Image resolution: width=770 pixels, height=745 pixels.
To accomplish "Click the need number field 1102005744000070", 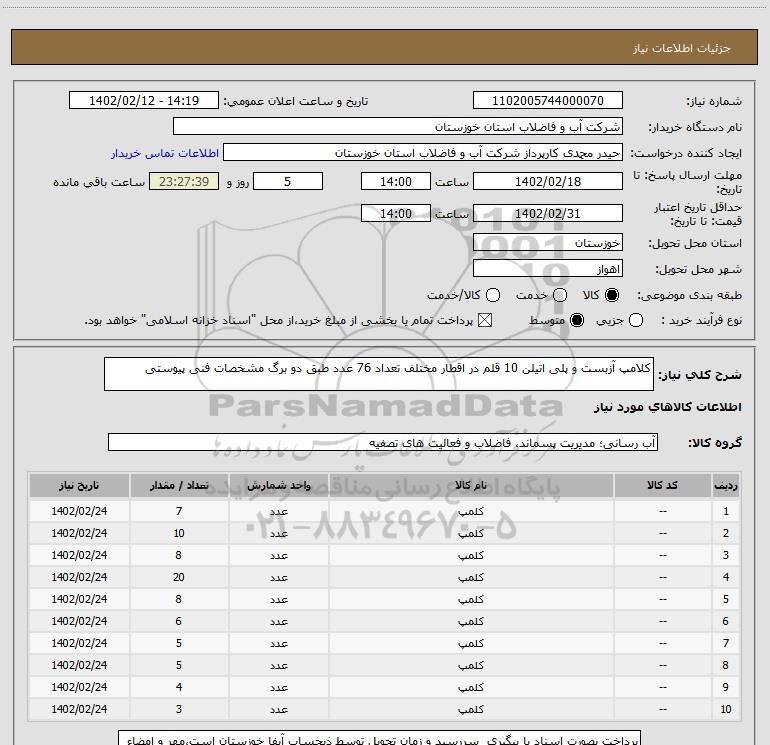I will [548, 100].
